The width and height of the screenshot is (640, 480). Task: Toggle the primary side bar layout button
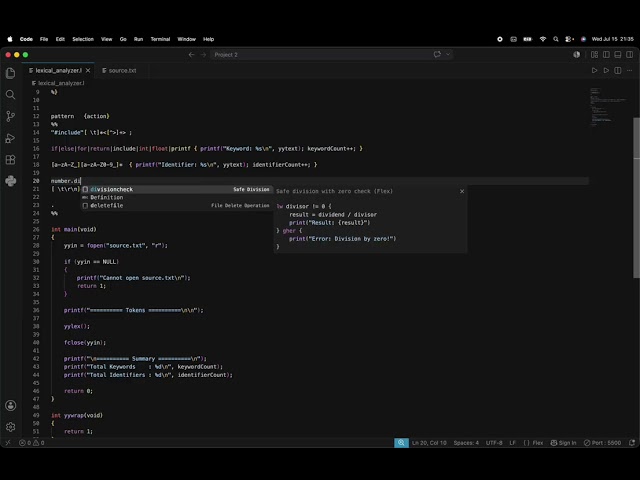606,55
